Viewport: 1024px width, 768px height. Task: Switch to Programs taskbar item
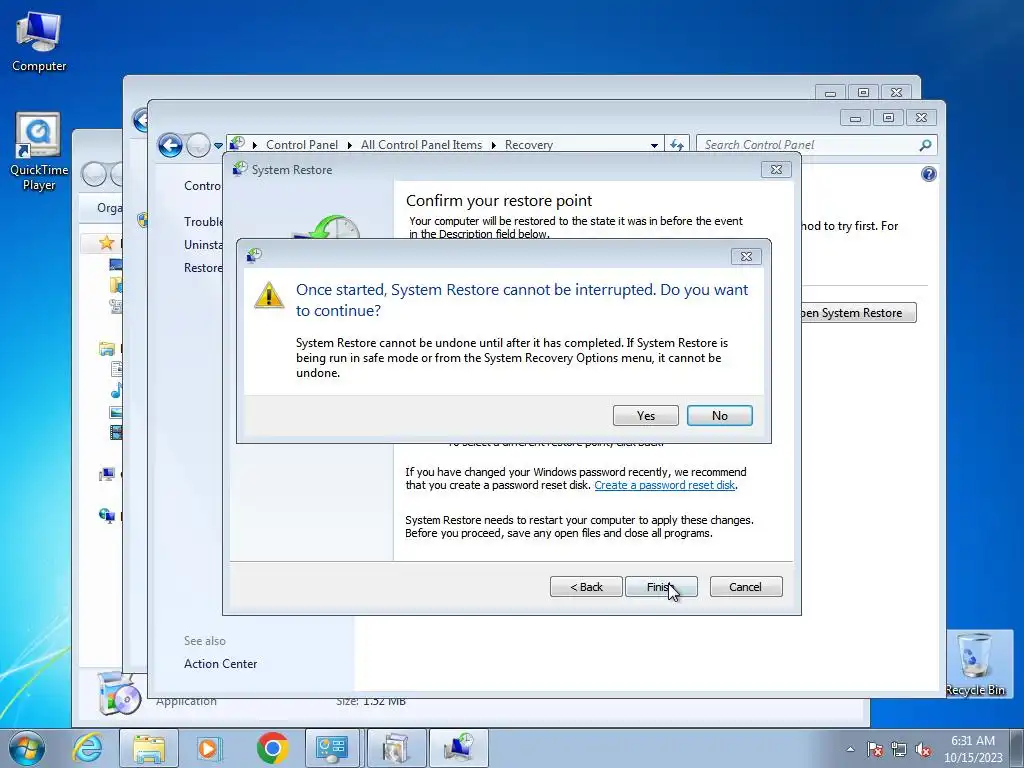395,748
